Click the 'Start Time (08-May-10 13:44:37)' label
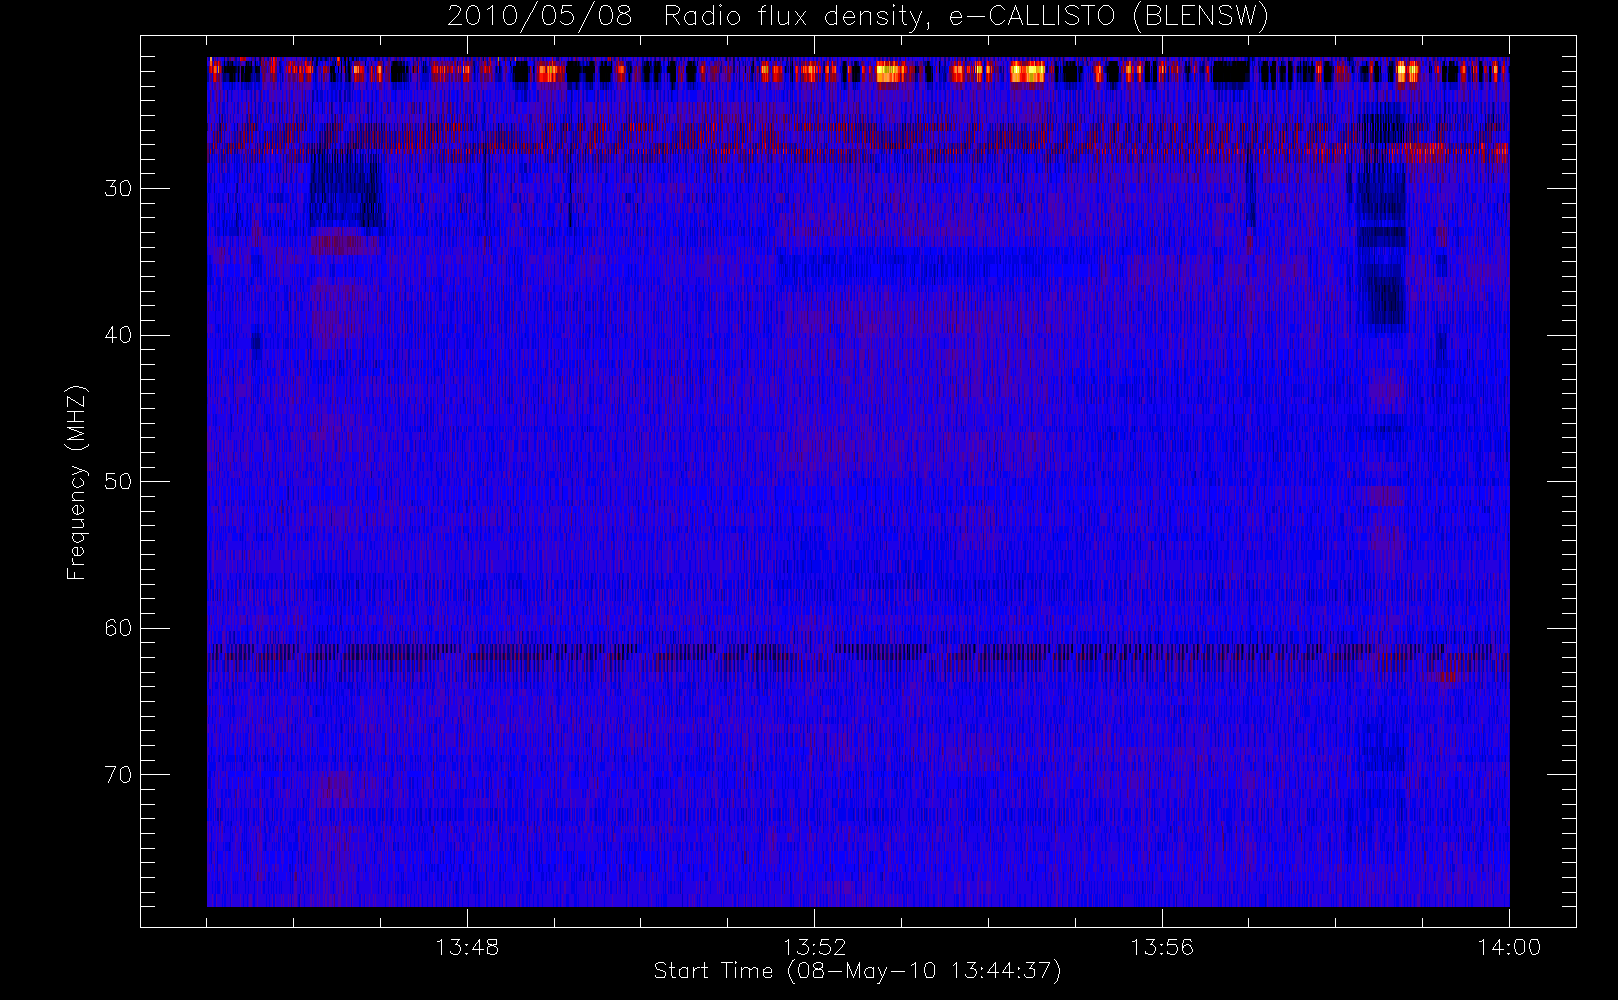The height and width of the screenshot is (1000, 1618). pyautogui.click(x=858, y=971)
